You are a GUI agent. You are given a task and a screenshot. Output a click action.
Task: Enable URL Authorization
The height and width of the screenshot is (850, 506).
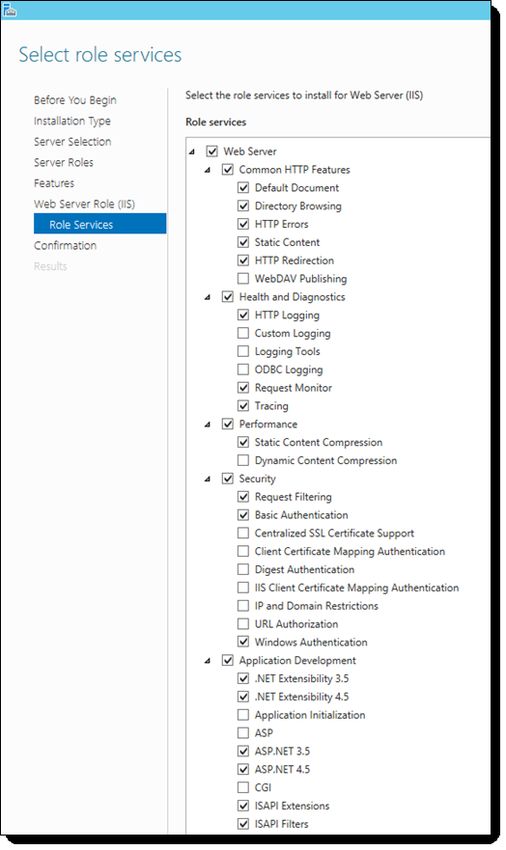[x=244, y=624]
